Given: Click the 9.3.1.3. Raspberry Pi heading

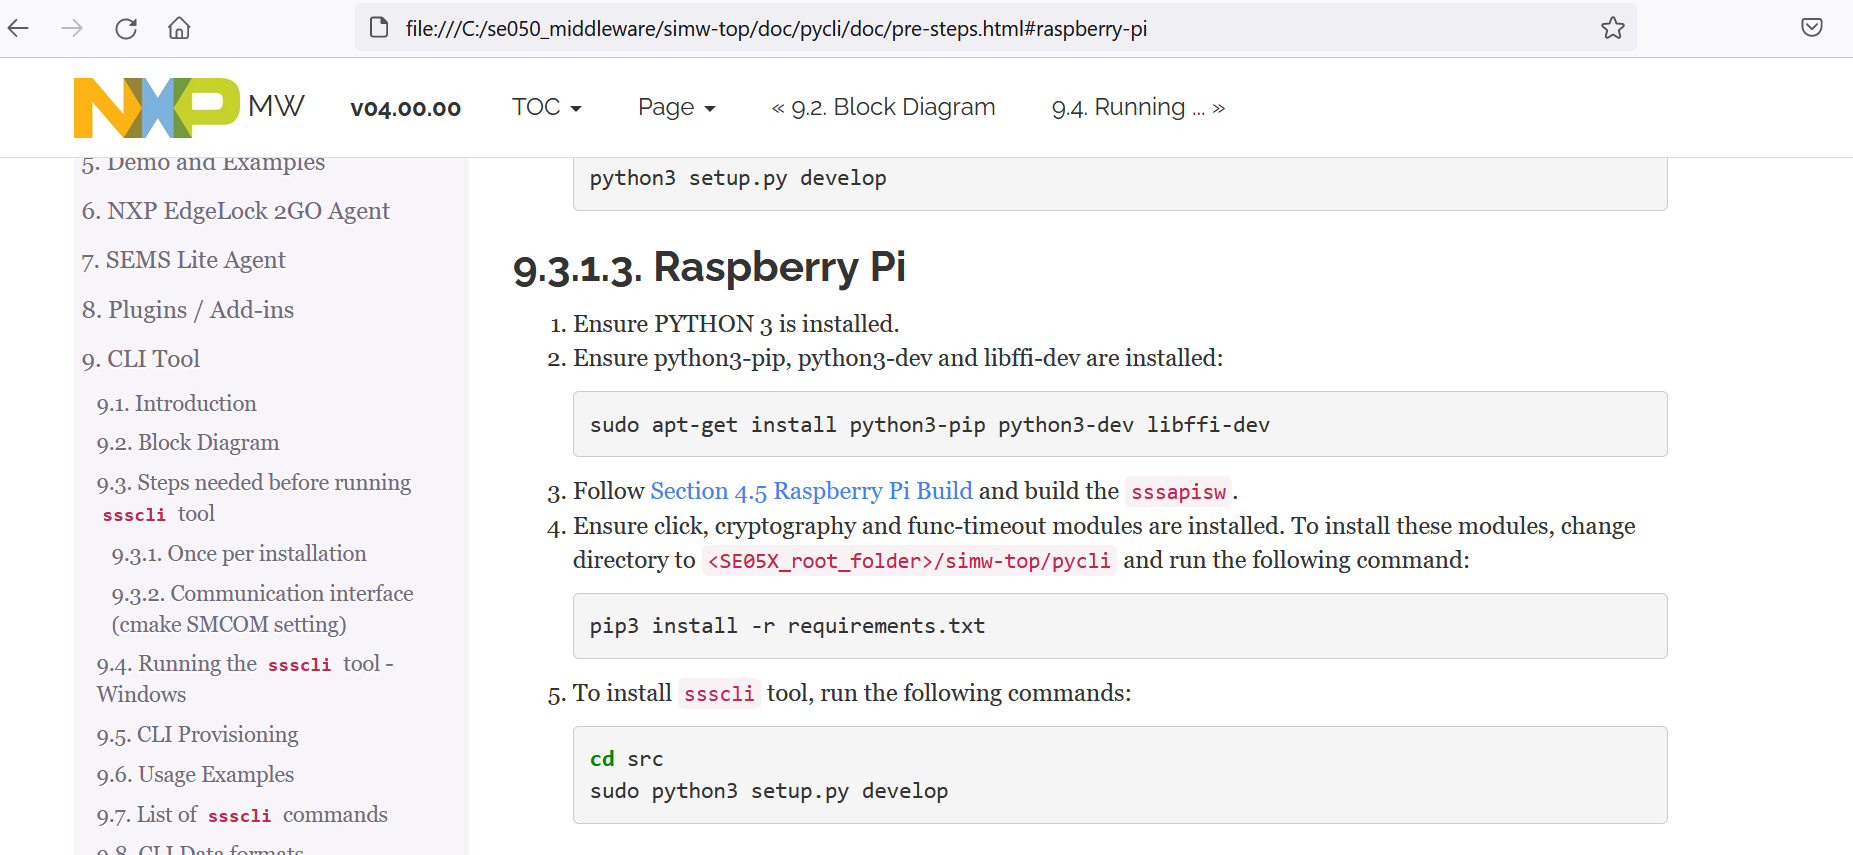Looking at the screenshot, I should point(709,268).
